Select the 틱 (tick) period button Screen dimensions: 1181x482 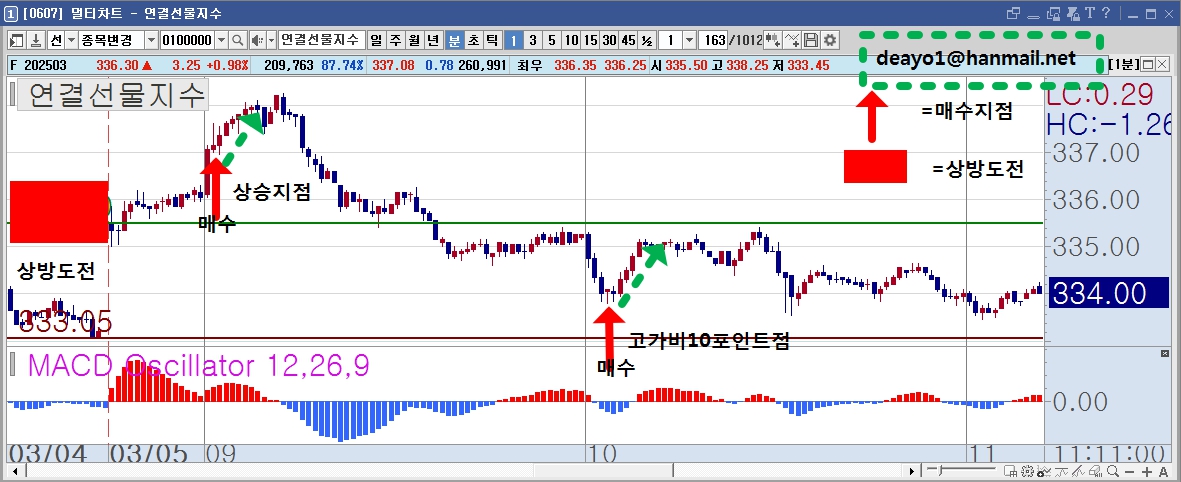tap(492, 40)
